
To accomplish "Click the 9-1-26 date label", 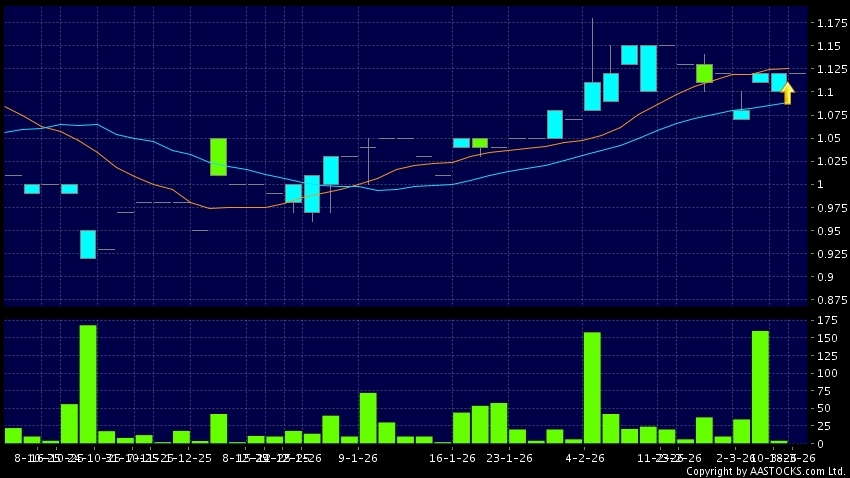I will pyautogui.click(x=357, y=457).
